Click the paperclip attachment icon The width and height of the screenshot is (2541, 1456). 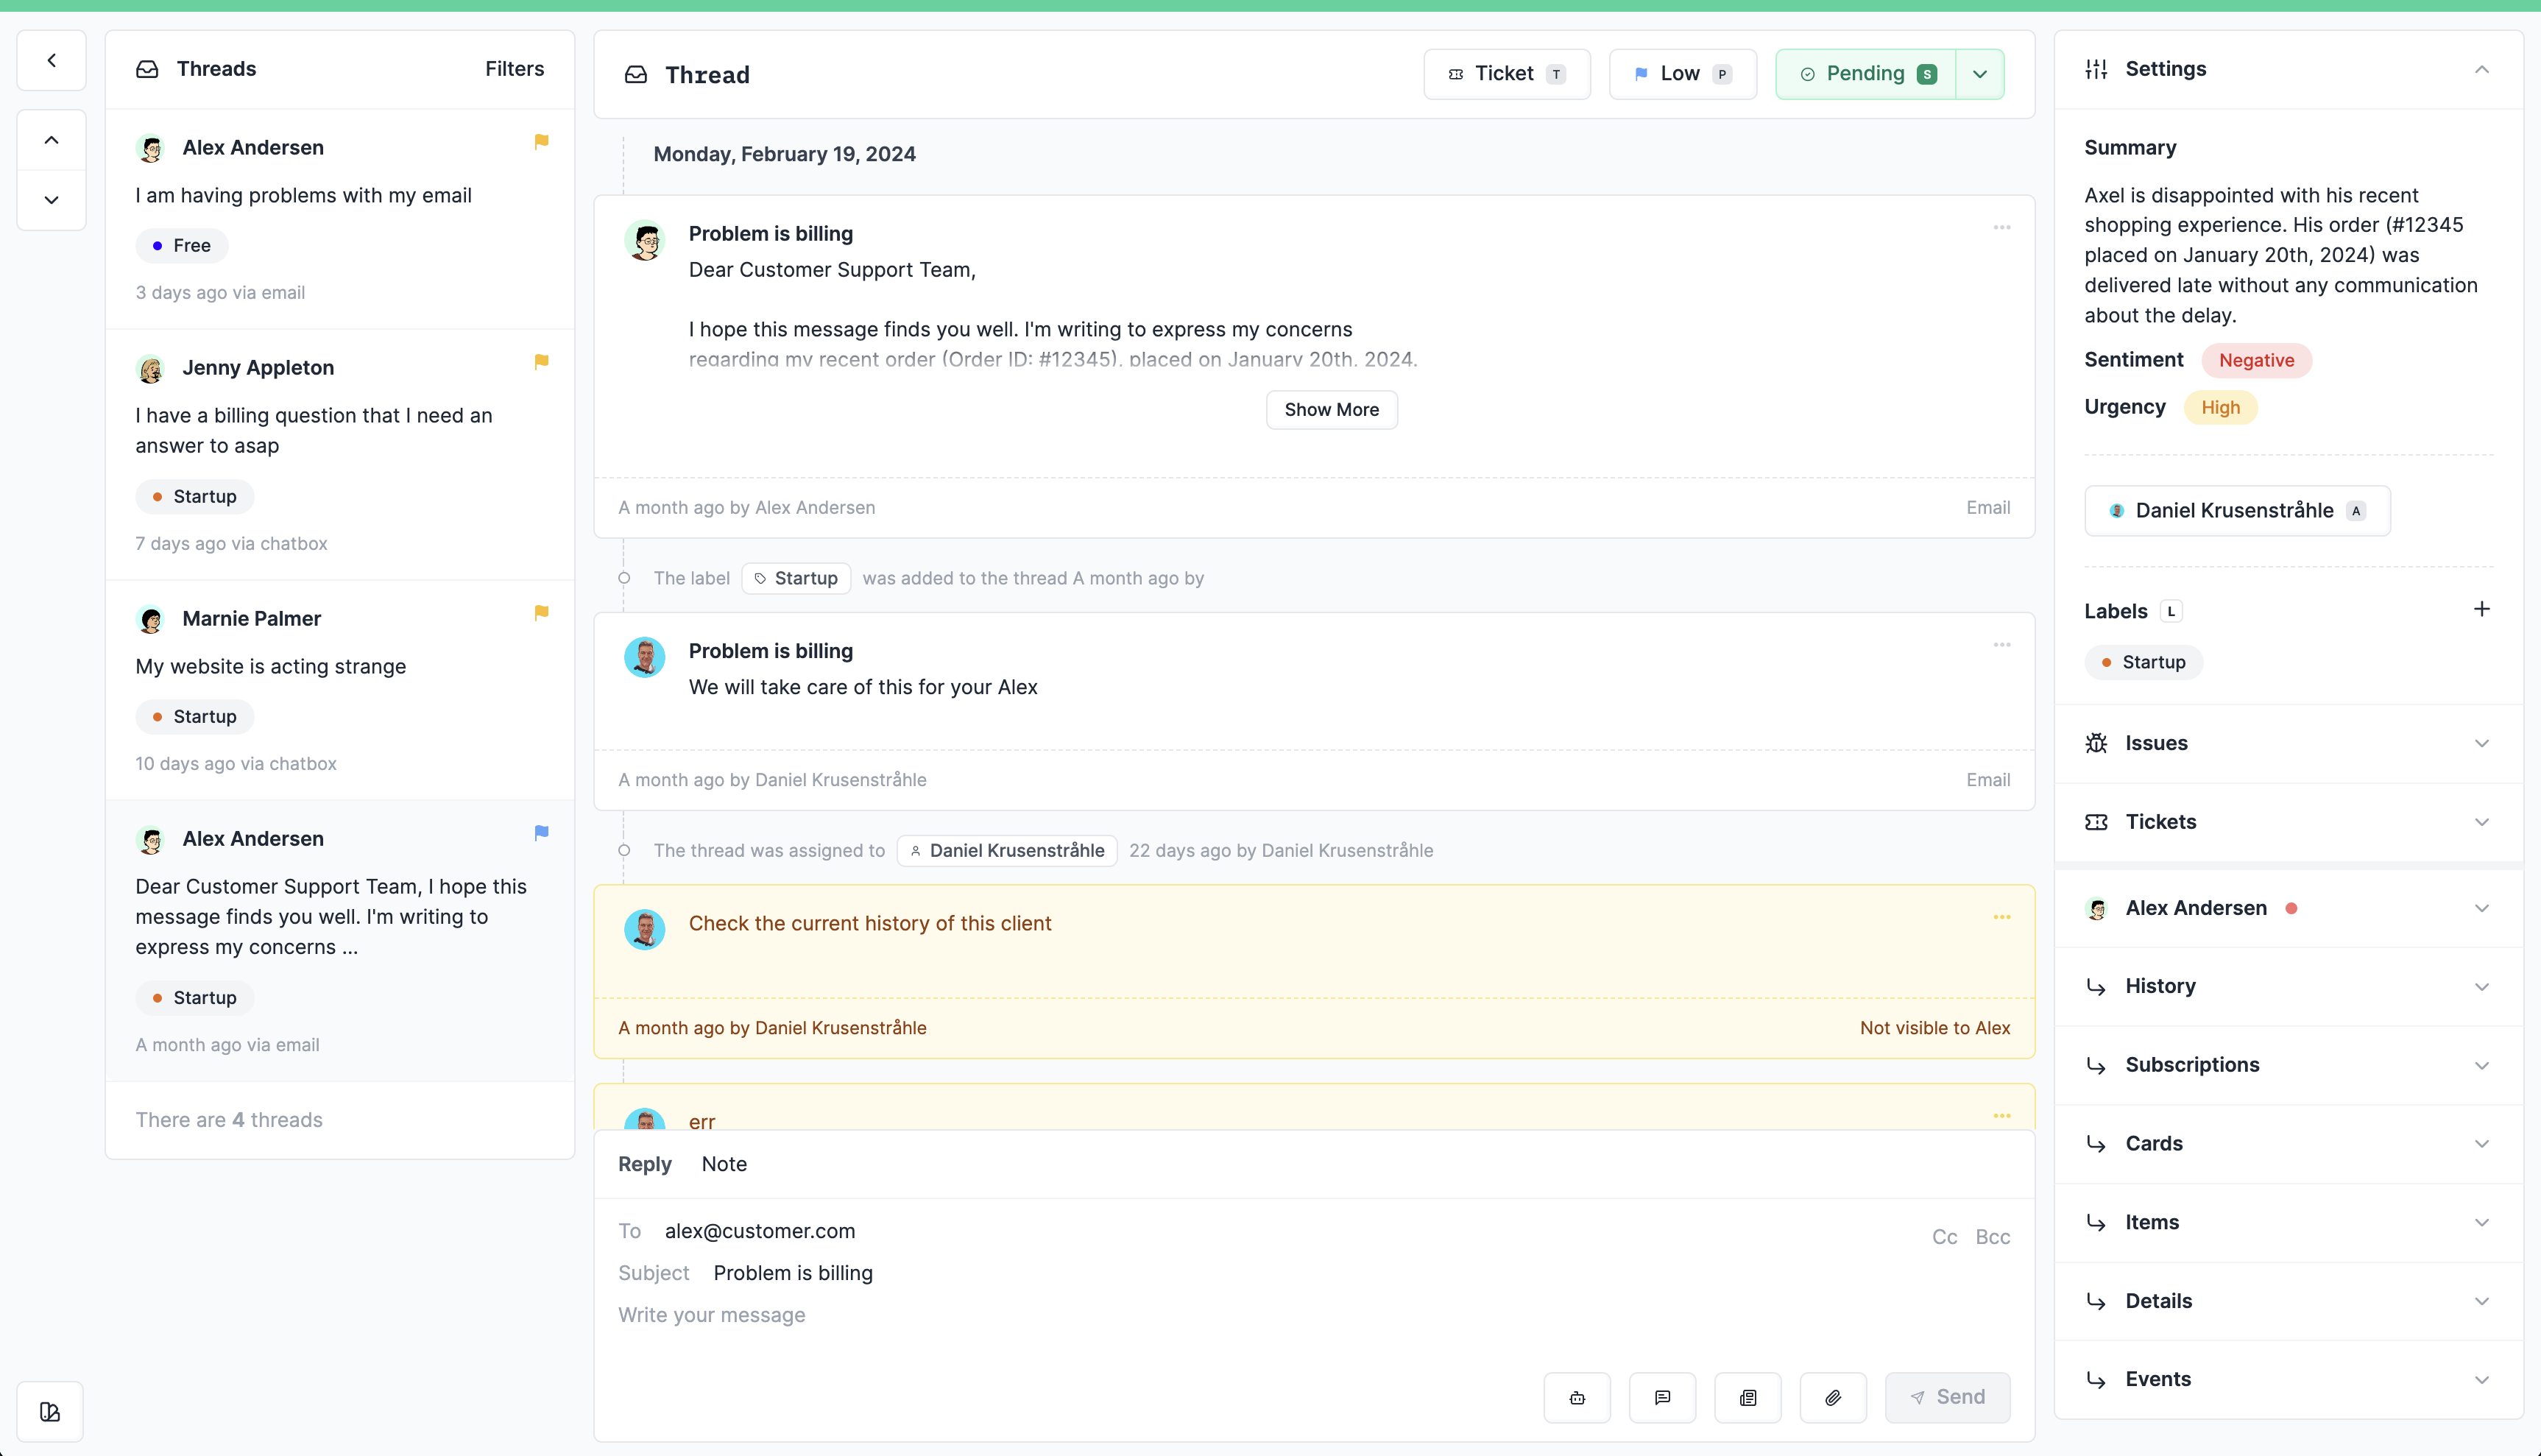coord(1832,1397)
